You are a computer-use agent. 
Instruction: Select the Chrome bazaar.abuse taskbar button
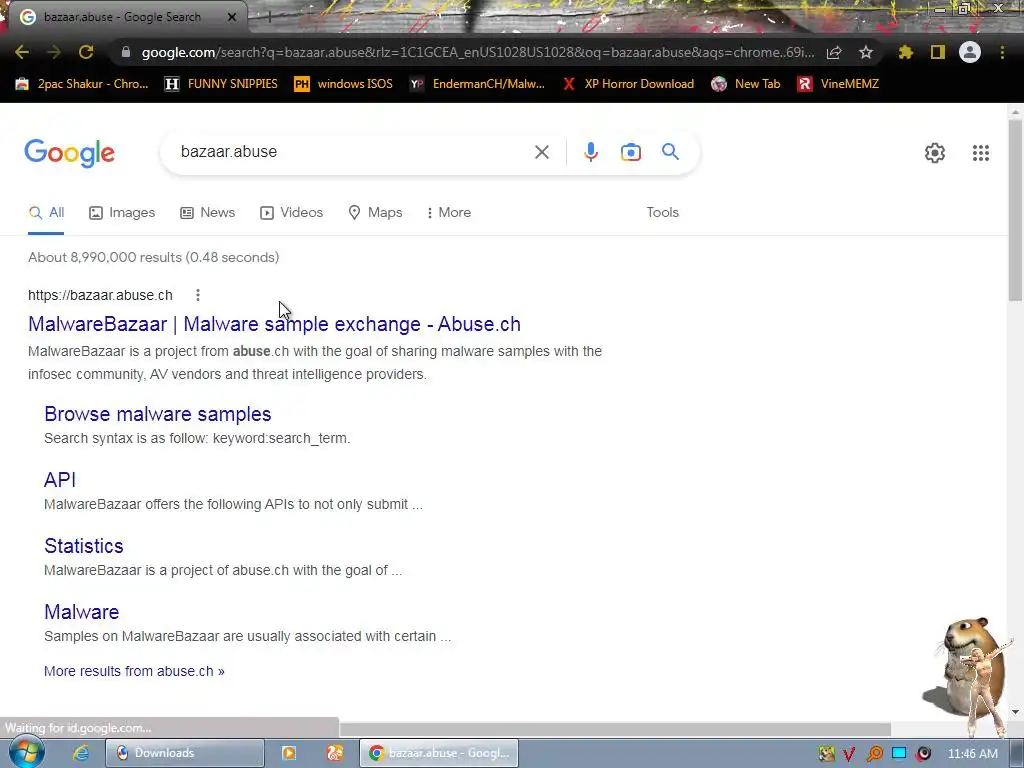tap(439, 753)
